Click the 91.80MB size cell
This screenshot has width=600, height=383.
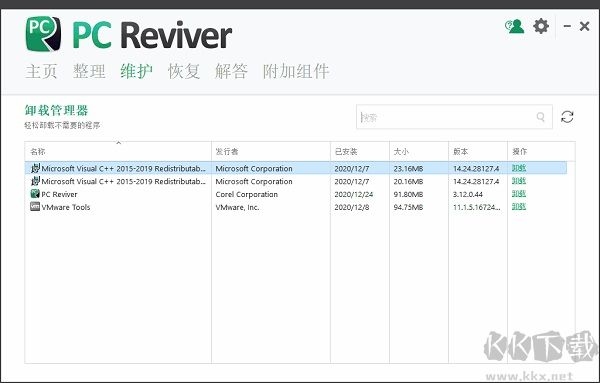click(x=408, y=194)
